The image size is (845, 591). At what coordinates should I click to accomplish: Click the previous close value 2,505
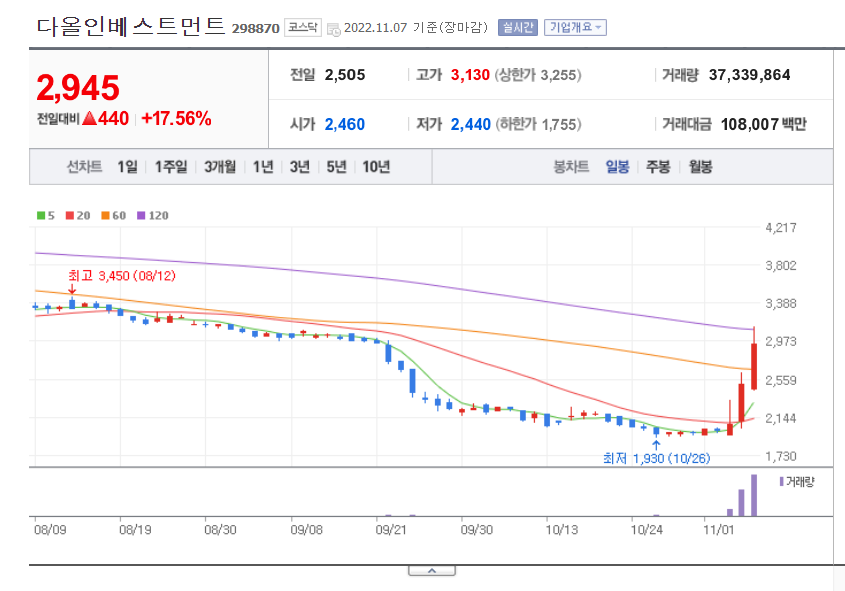point(345,75)
